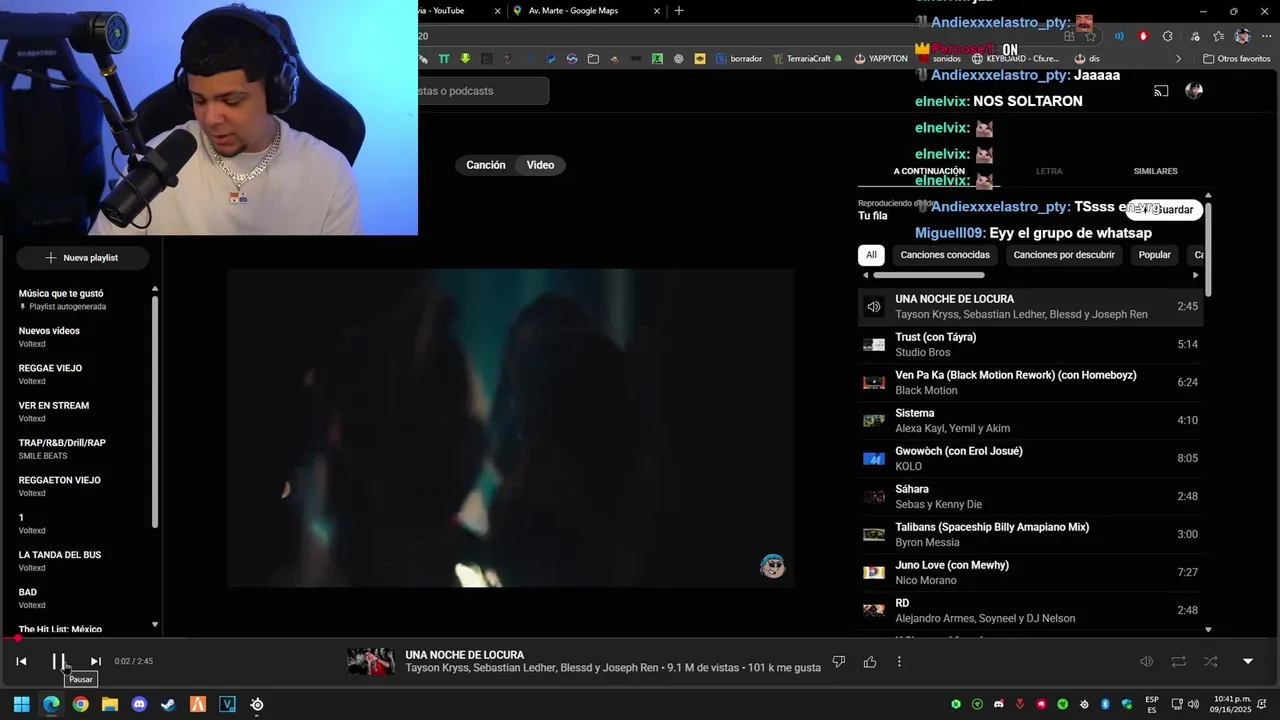
Task: Pause the current song
Action: click(59, 661)
